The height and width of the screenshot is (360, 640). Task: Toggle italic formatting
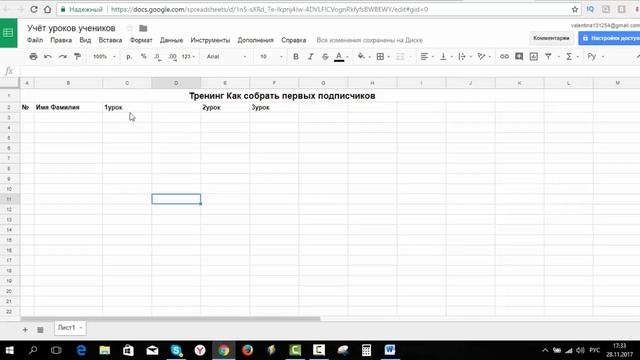tap(311, 57)
